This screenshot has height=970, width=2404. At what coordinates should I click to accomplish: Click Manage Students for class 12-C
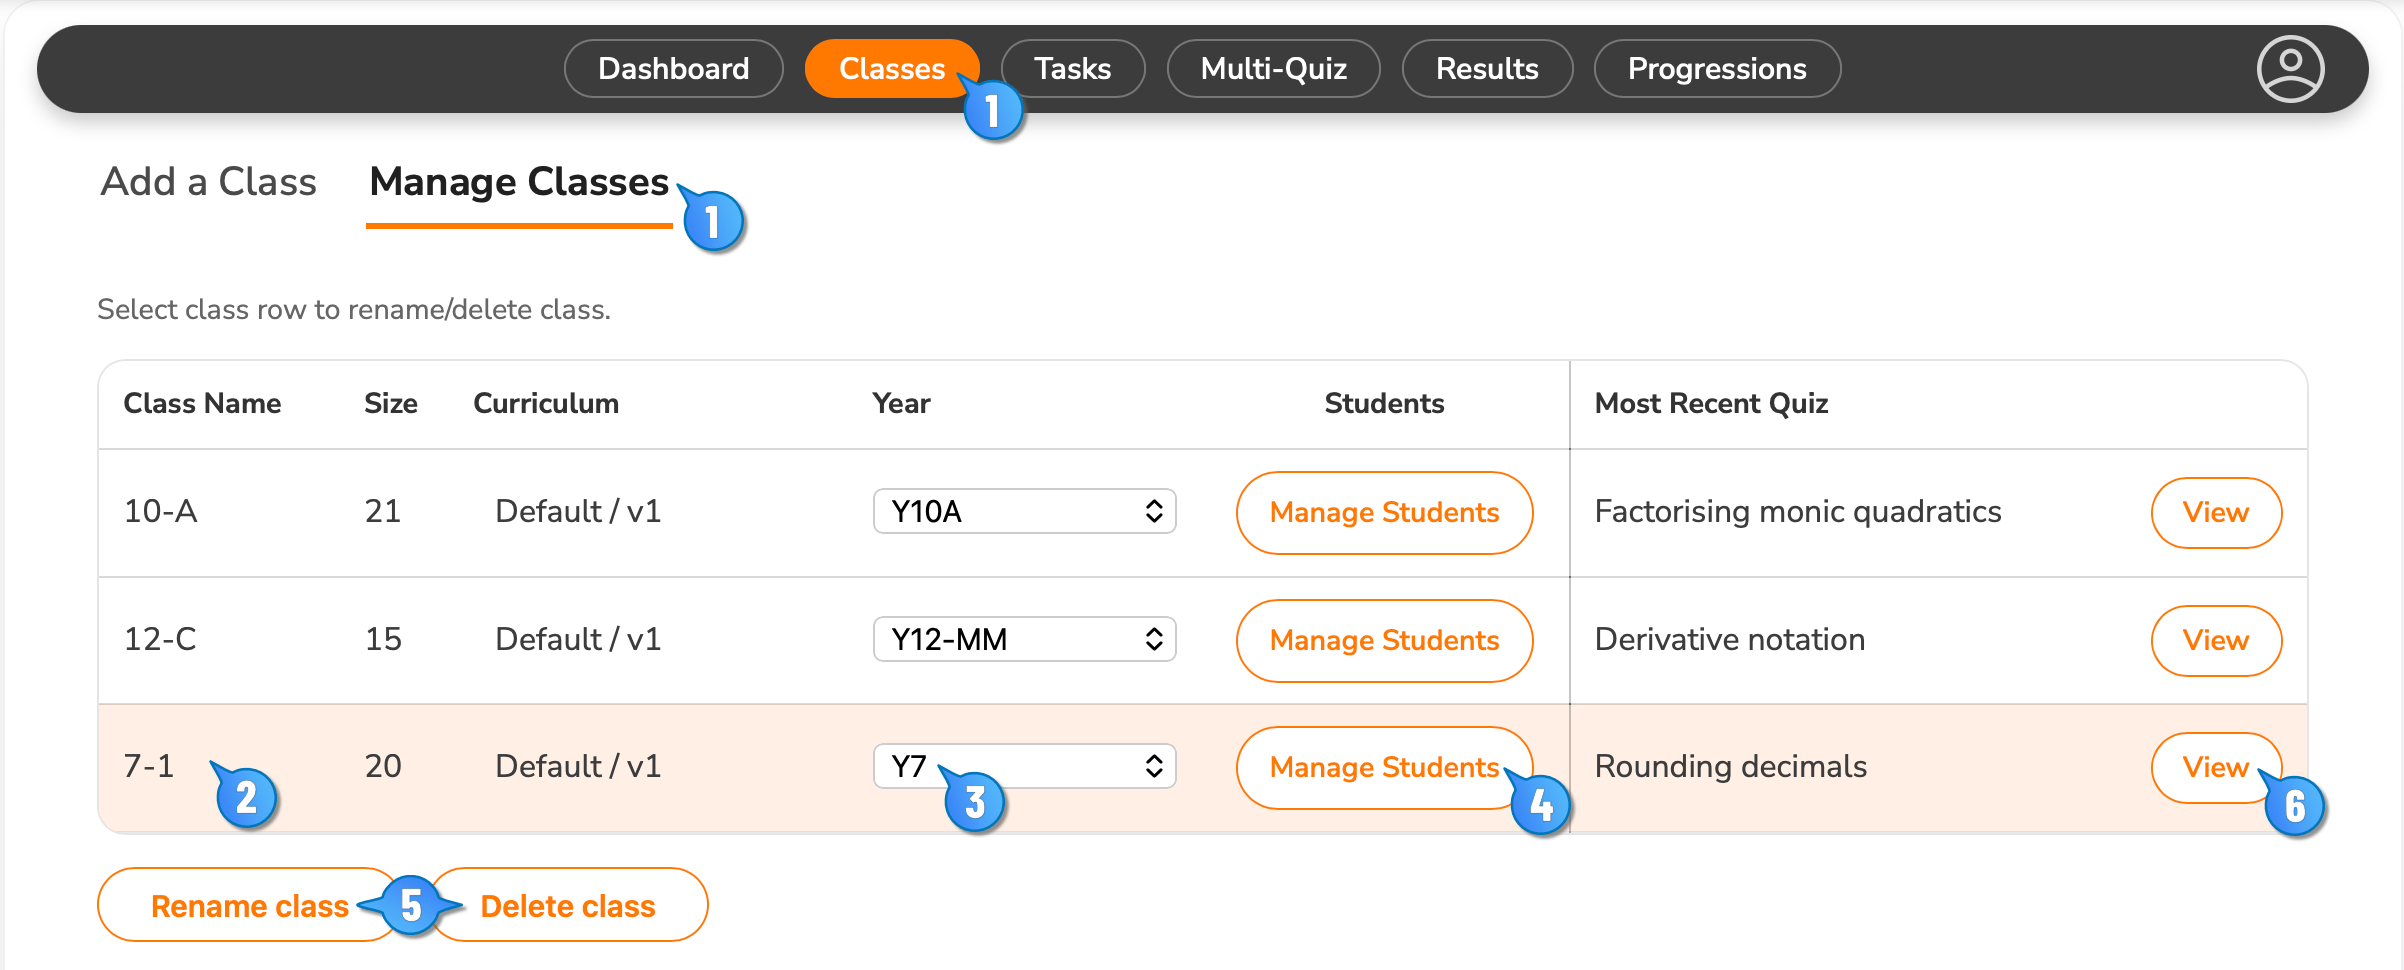tap(1384, 641)
